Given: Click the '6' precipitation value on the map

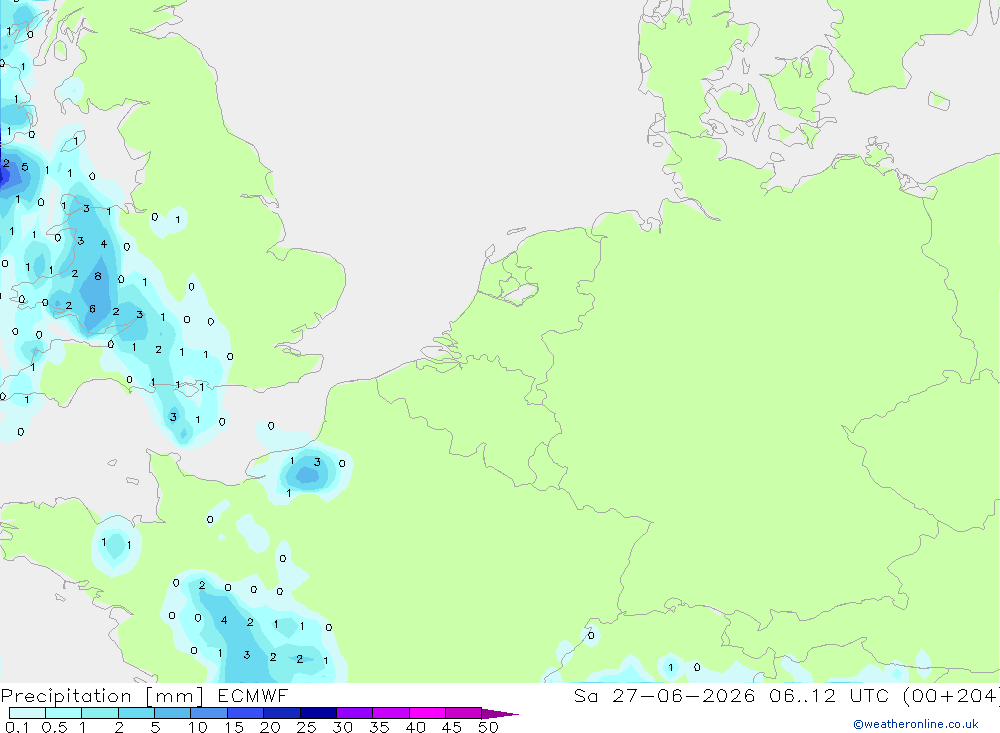Looking at the screenshot, I should (x=92, y=309).
